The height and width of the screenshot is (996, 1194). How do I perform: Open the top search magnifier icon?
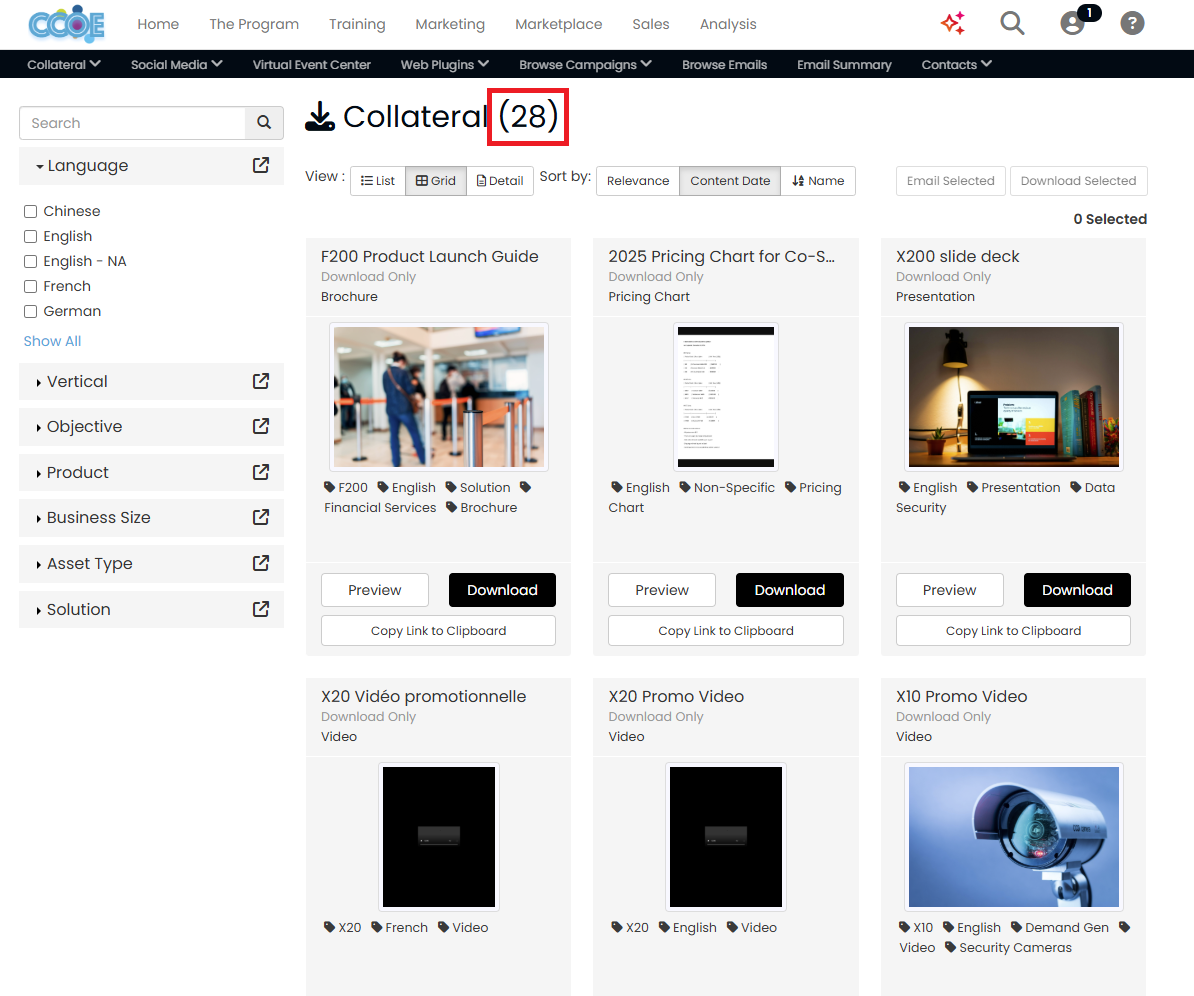[1012, 23]
